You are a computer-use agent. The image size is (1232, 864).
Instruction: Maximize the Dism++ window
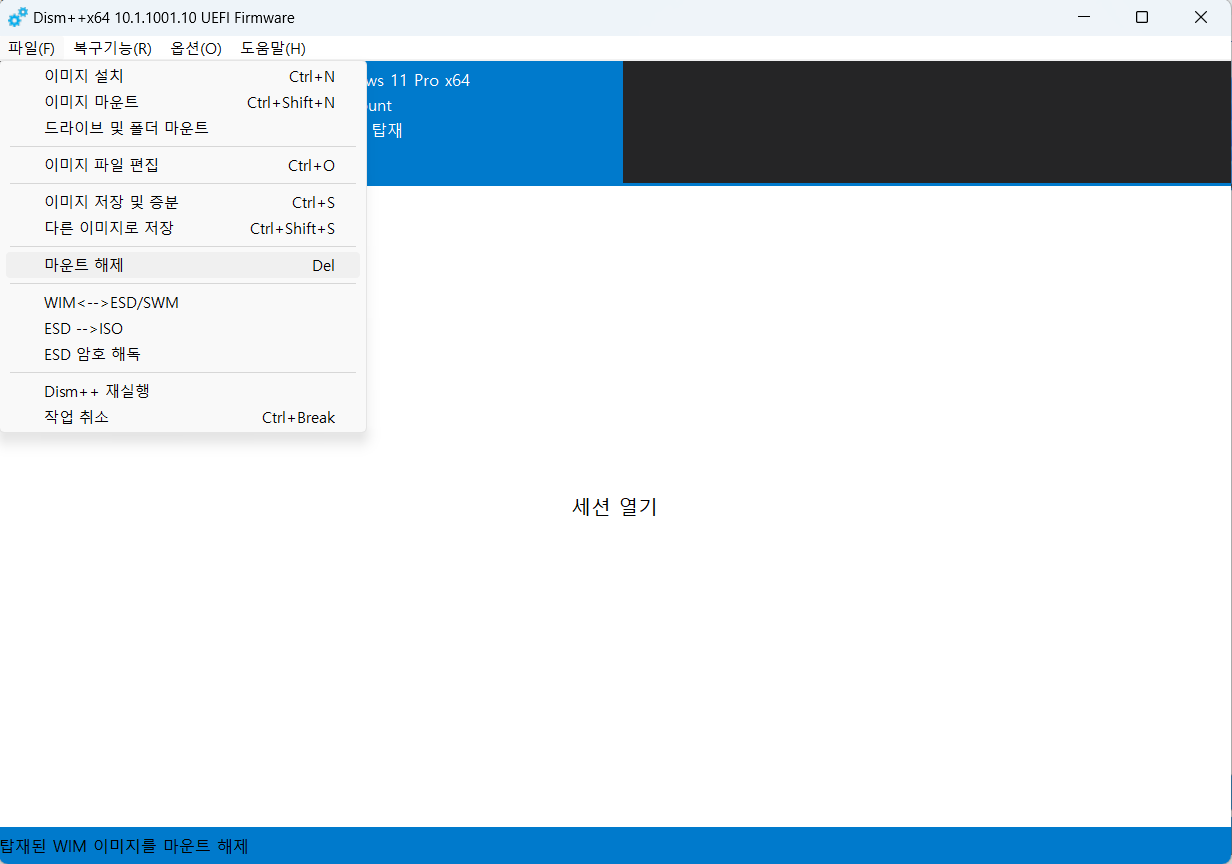(1142, 18)
